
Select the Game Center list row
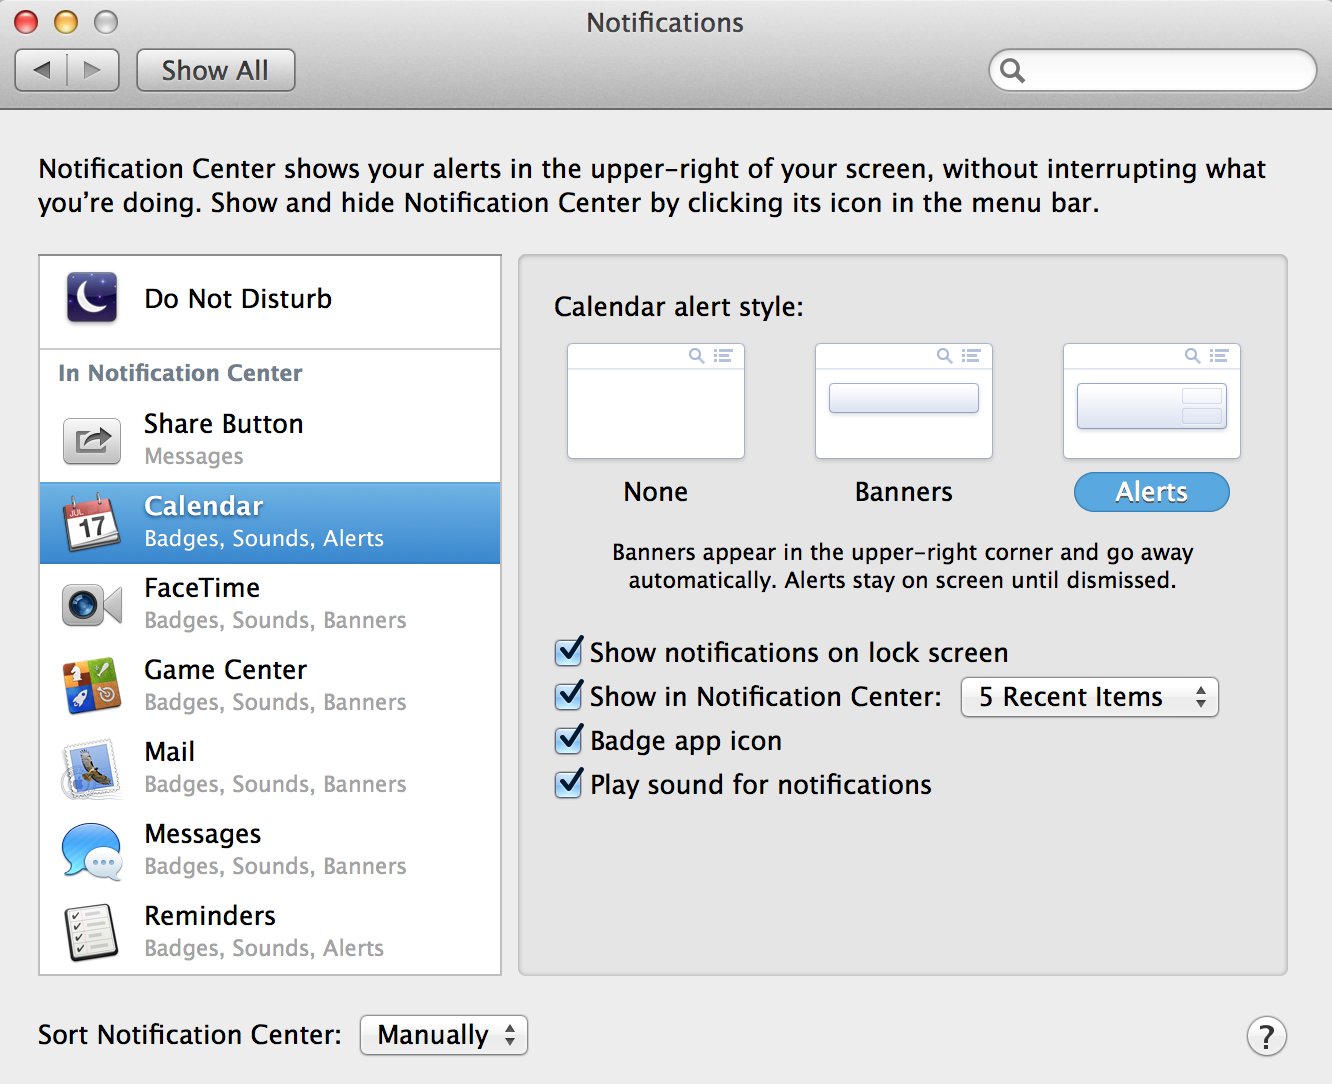[270, 687]
